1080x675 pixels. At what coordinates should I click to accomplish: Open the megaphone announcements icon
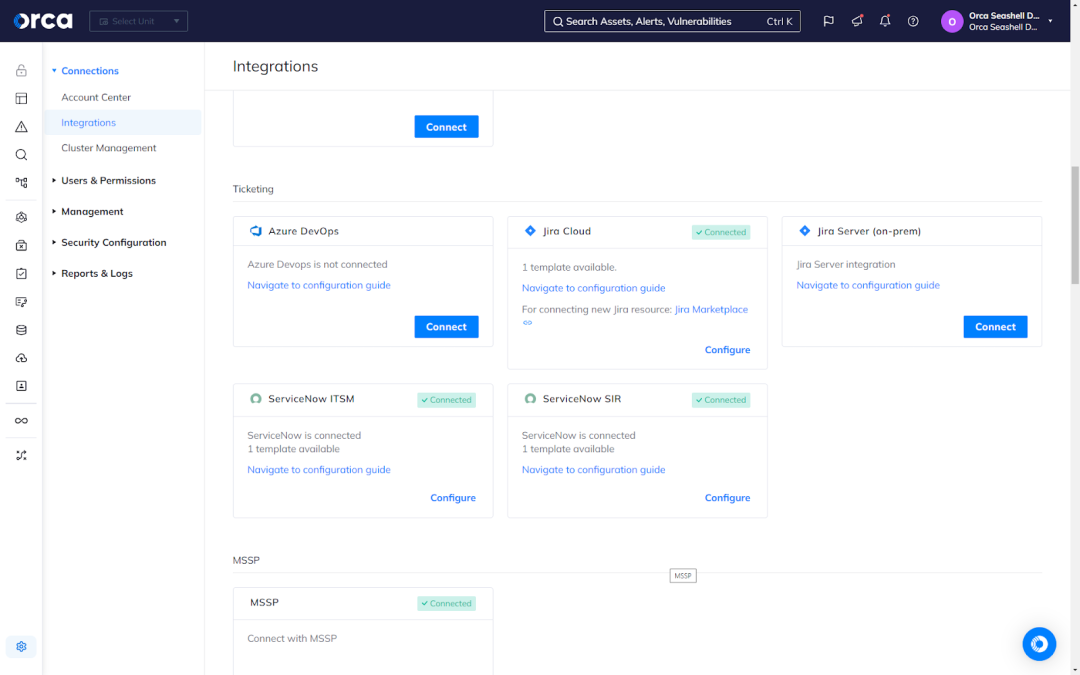tap(857, 21)
